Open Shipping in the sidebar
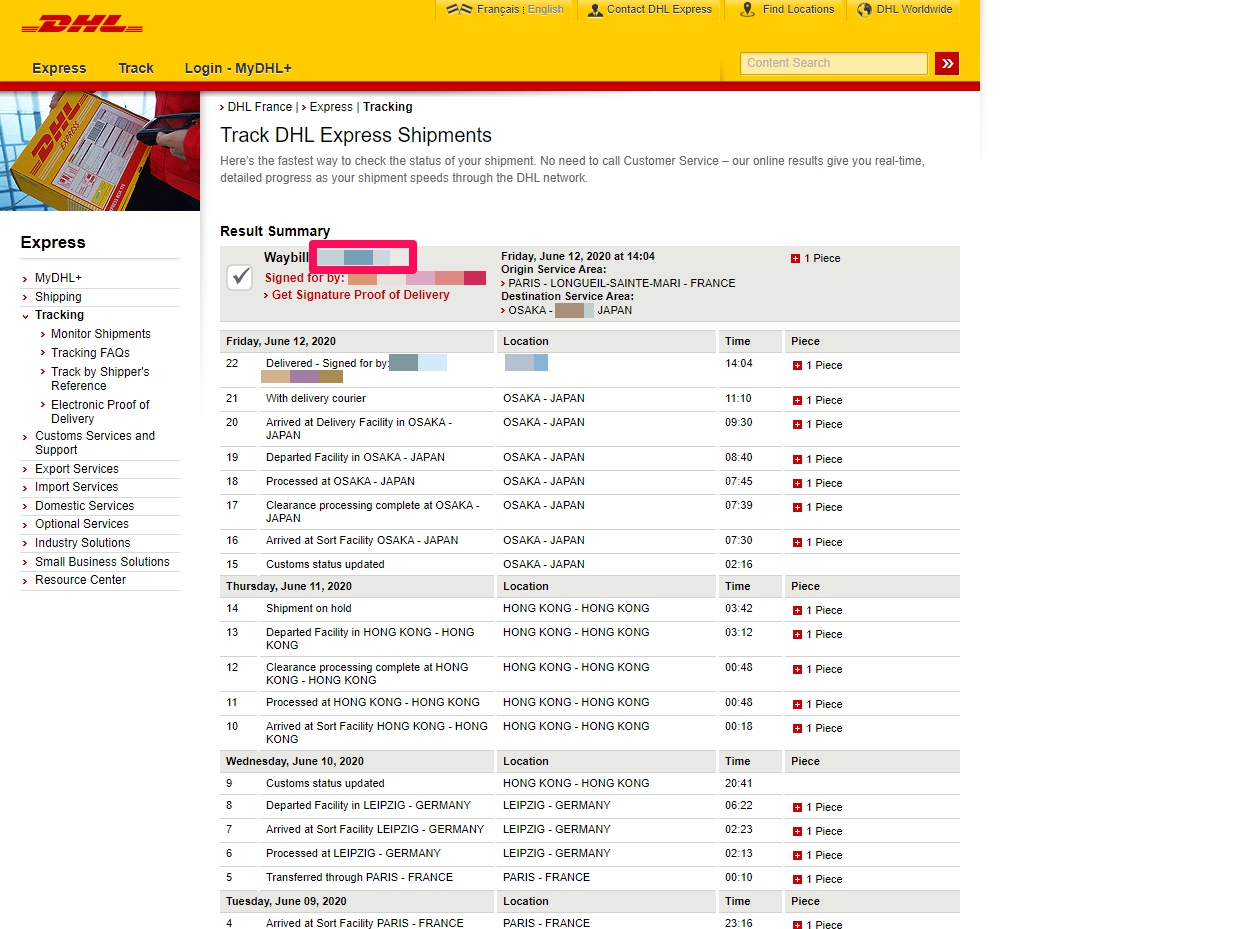 [58, 297]
